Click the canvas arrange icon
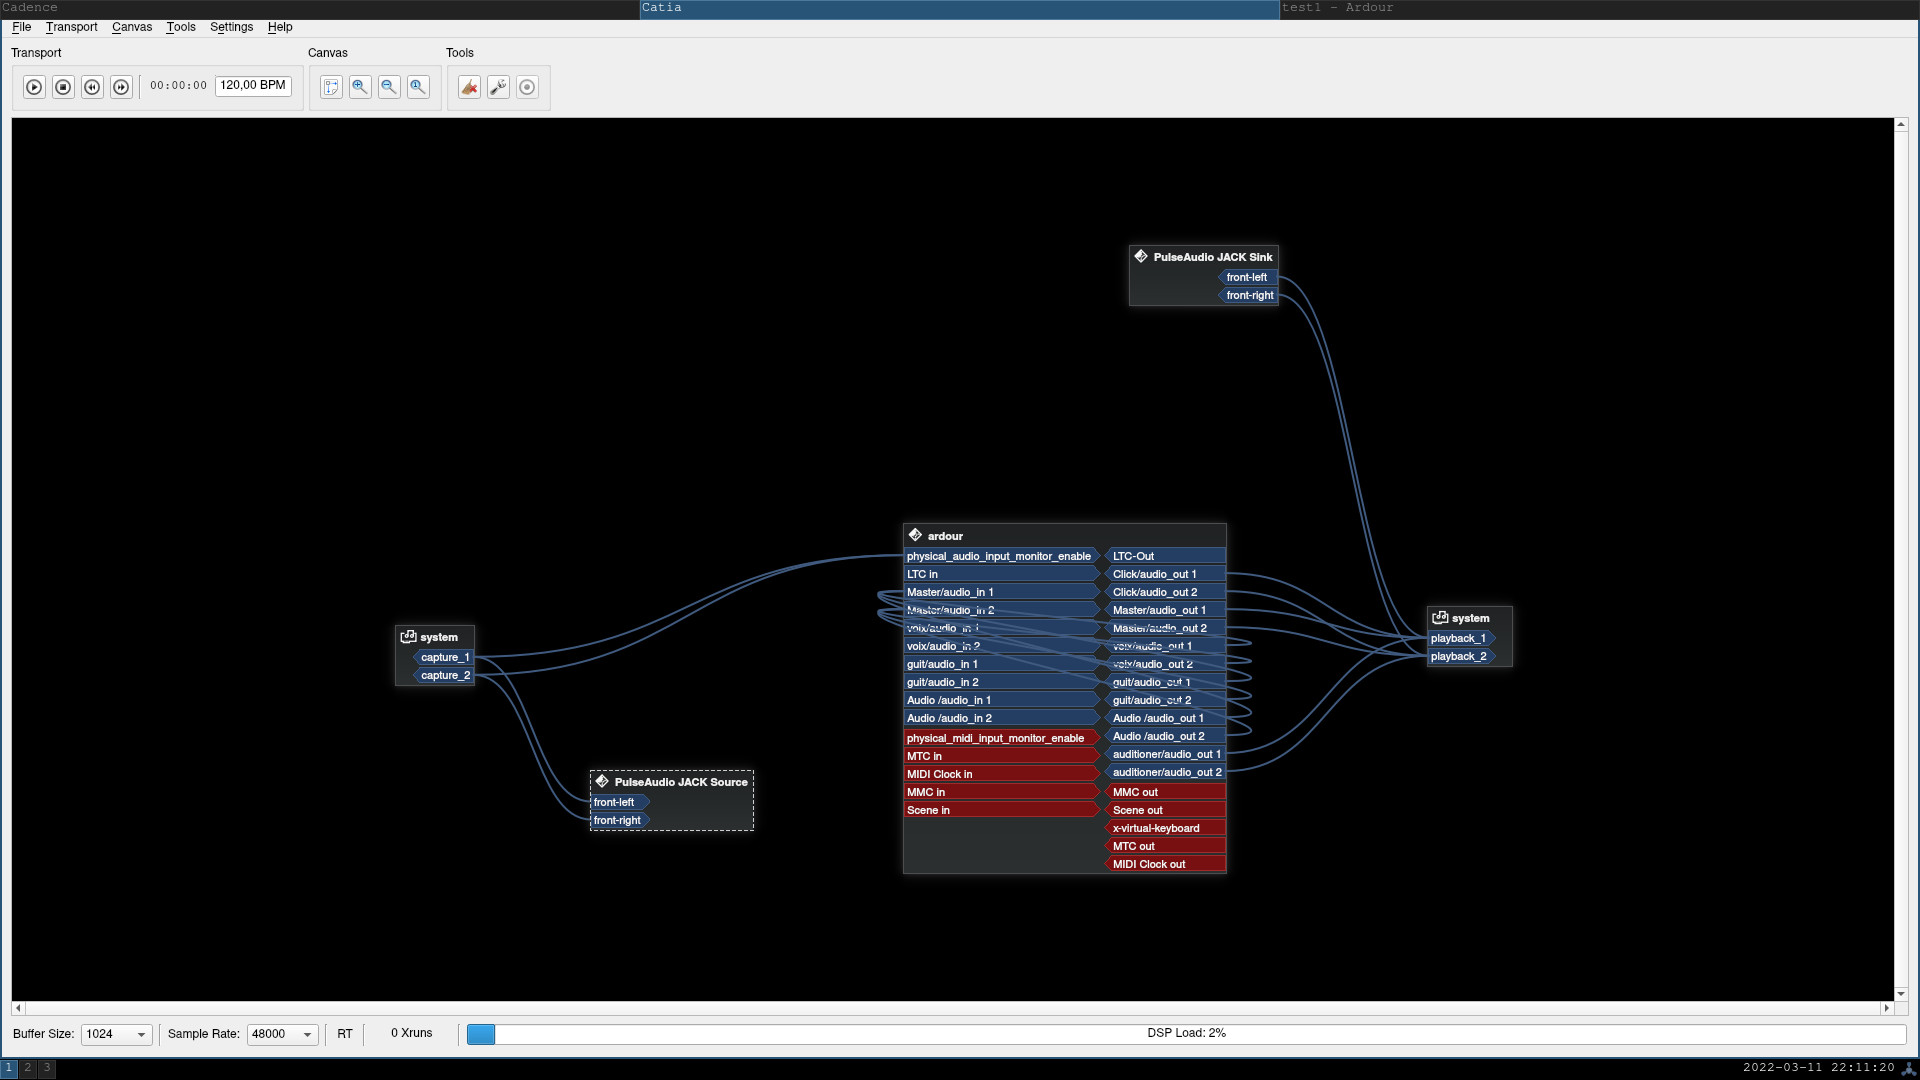 331,87
